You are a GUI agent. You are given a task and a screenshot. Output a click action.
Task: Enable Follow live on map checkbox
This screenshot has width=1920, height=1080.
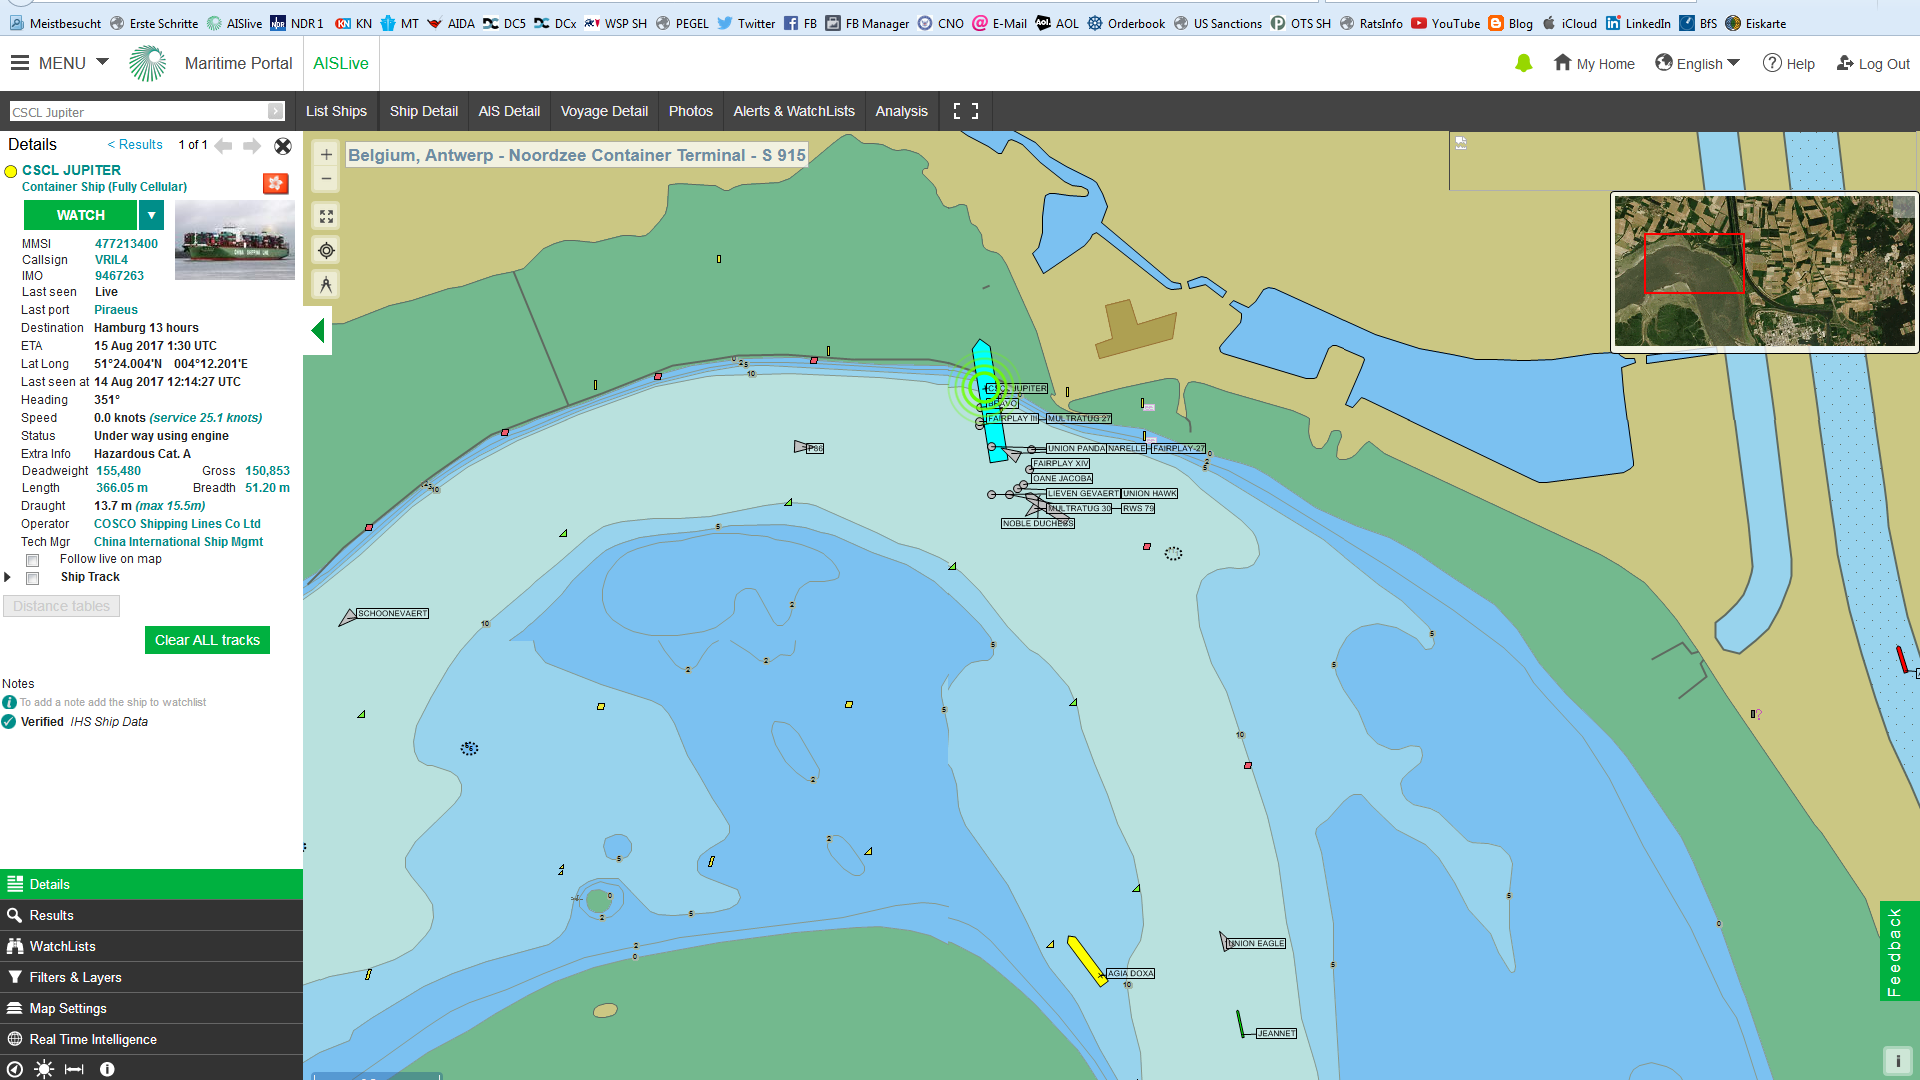33,560
